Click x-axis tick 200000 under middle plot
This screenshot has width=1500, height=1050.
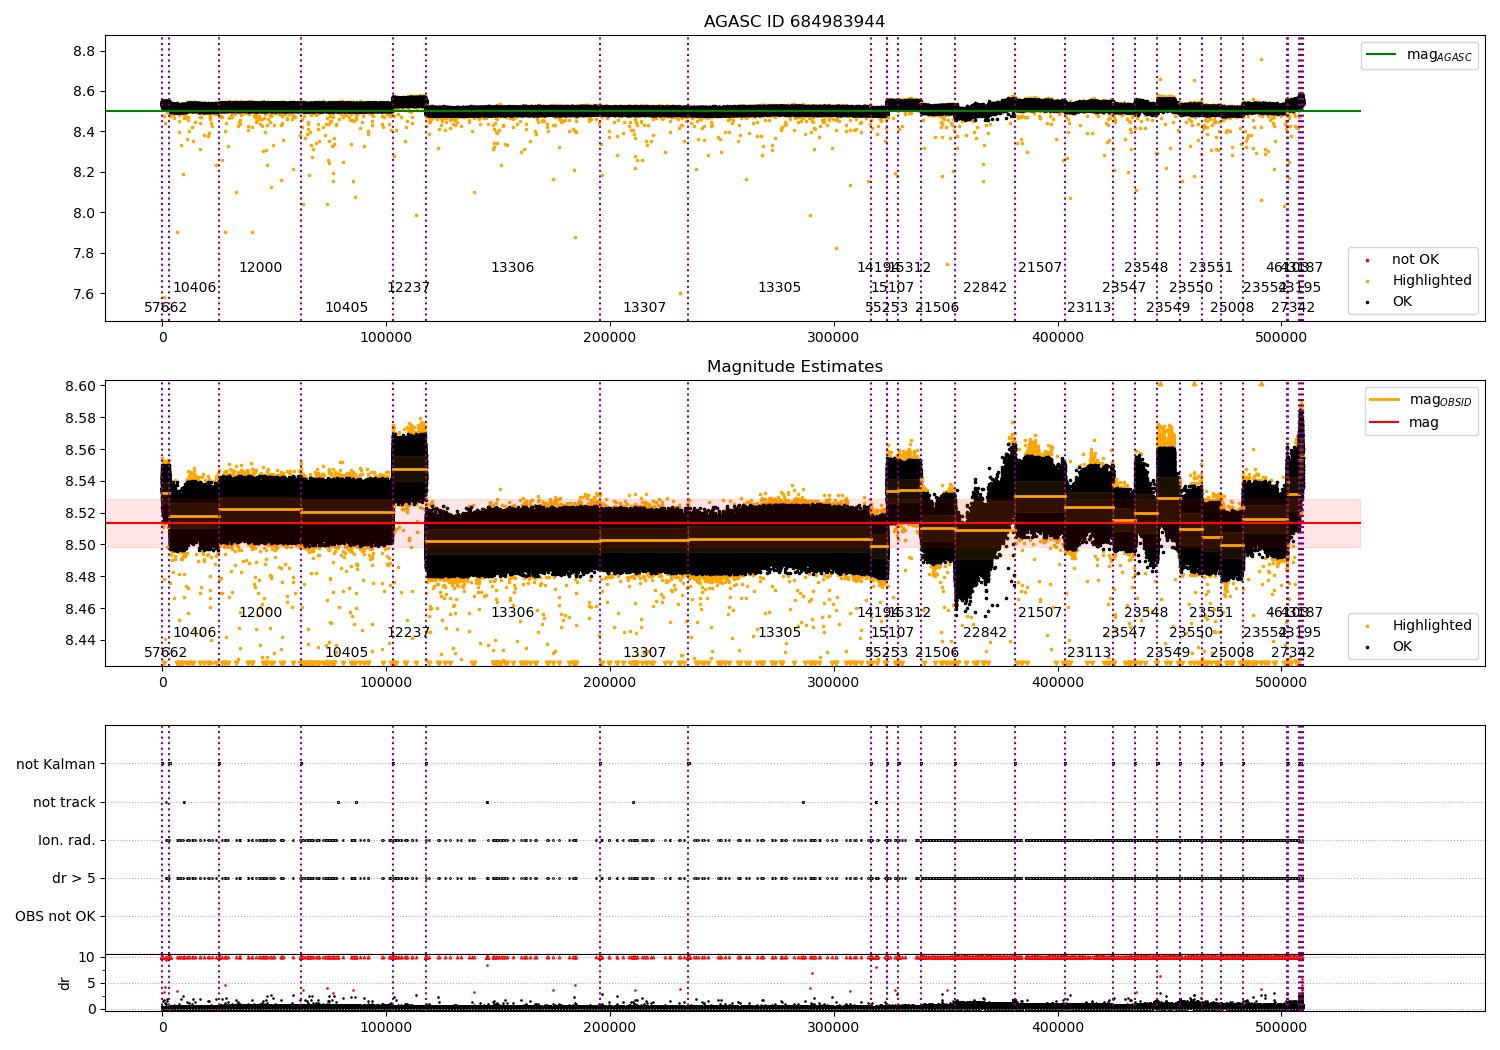click(610, 683)
